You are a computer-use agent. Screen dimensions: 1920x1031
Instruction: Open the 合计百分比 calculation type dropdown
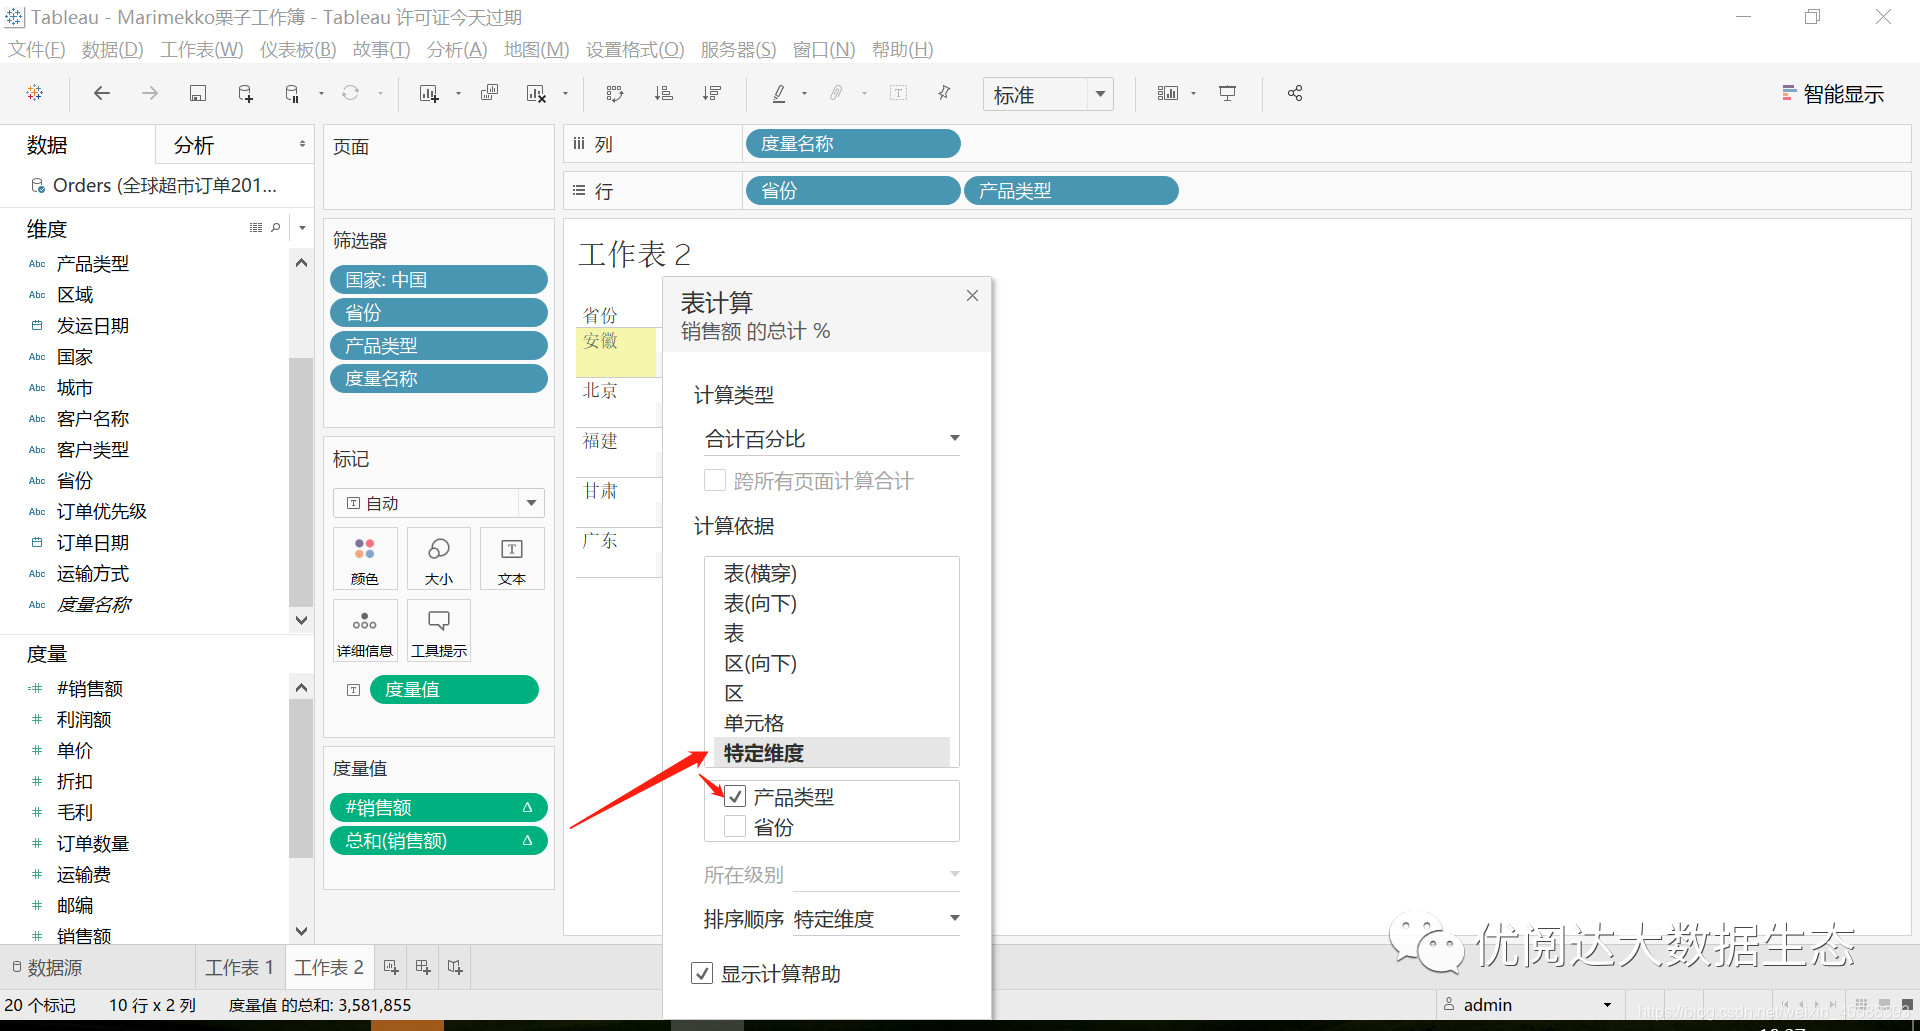pyautogui.click(x=832, y=439)
